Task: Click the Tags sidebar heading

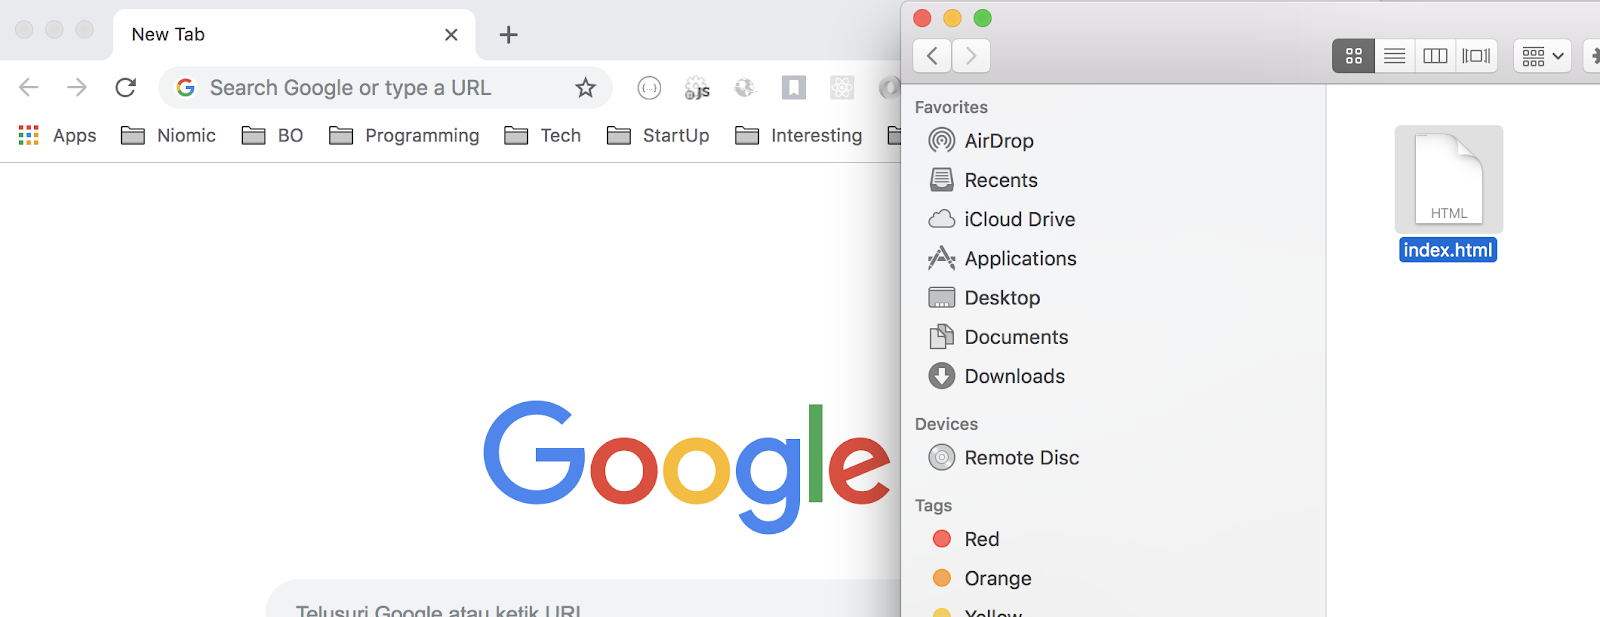Action: (x=933, y=506)
